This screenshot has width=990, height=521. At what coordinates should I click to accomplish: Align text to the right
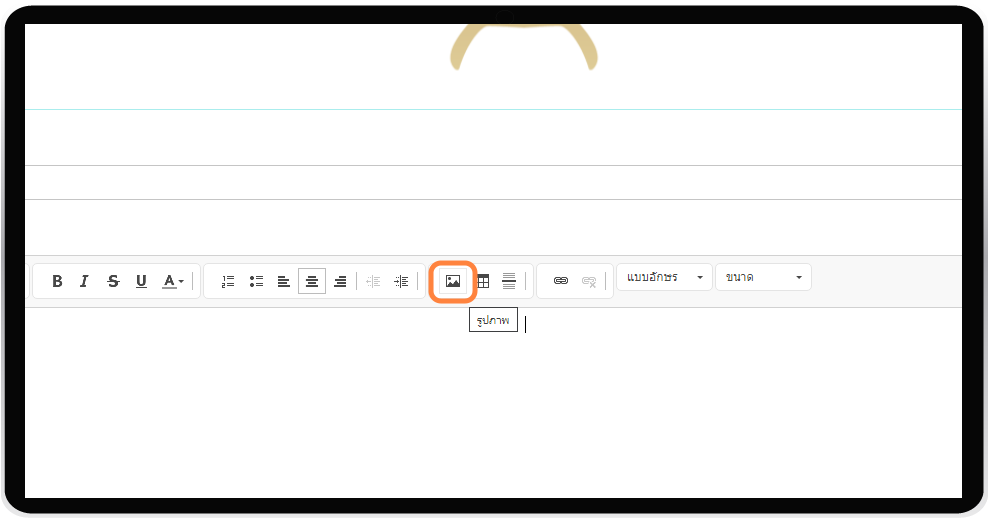coord(340,281)
